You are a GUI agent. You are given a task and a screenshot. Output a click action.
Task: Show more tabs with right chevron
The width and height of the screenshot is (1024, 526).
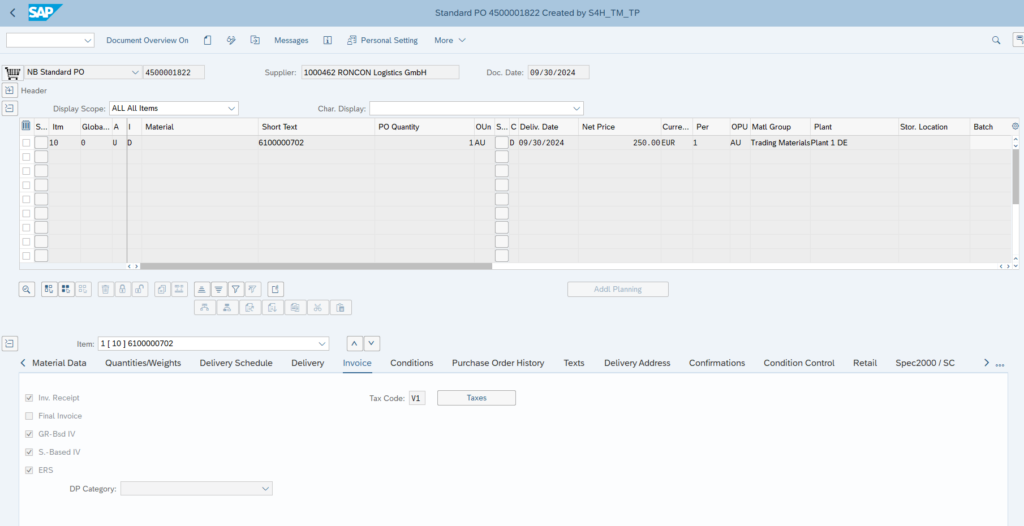point(986,363)
